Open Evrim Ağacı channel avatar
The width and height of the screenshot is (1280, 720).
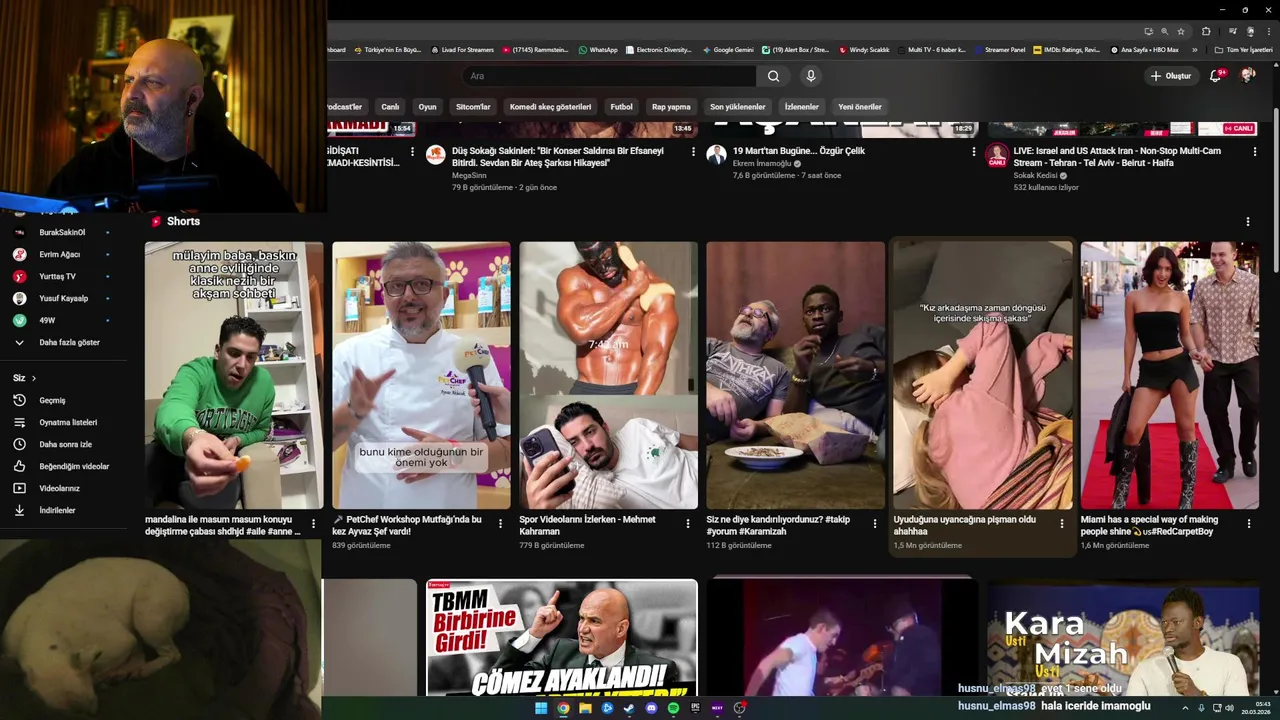pyautogui.click(x=19, y=254)
